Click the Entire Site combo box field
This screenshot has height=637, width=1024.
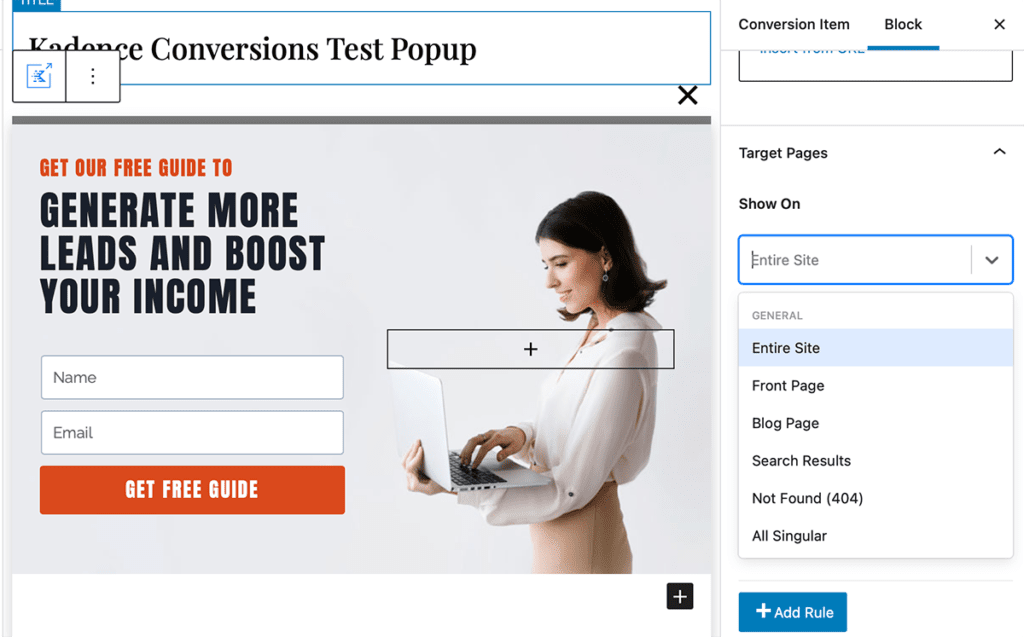click(875, 260)
